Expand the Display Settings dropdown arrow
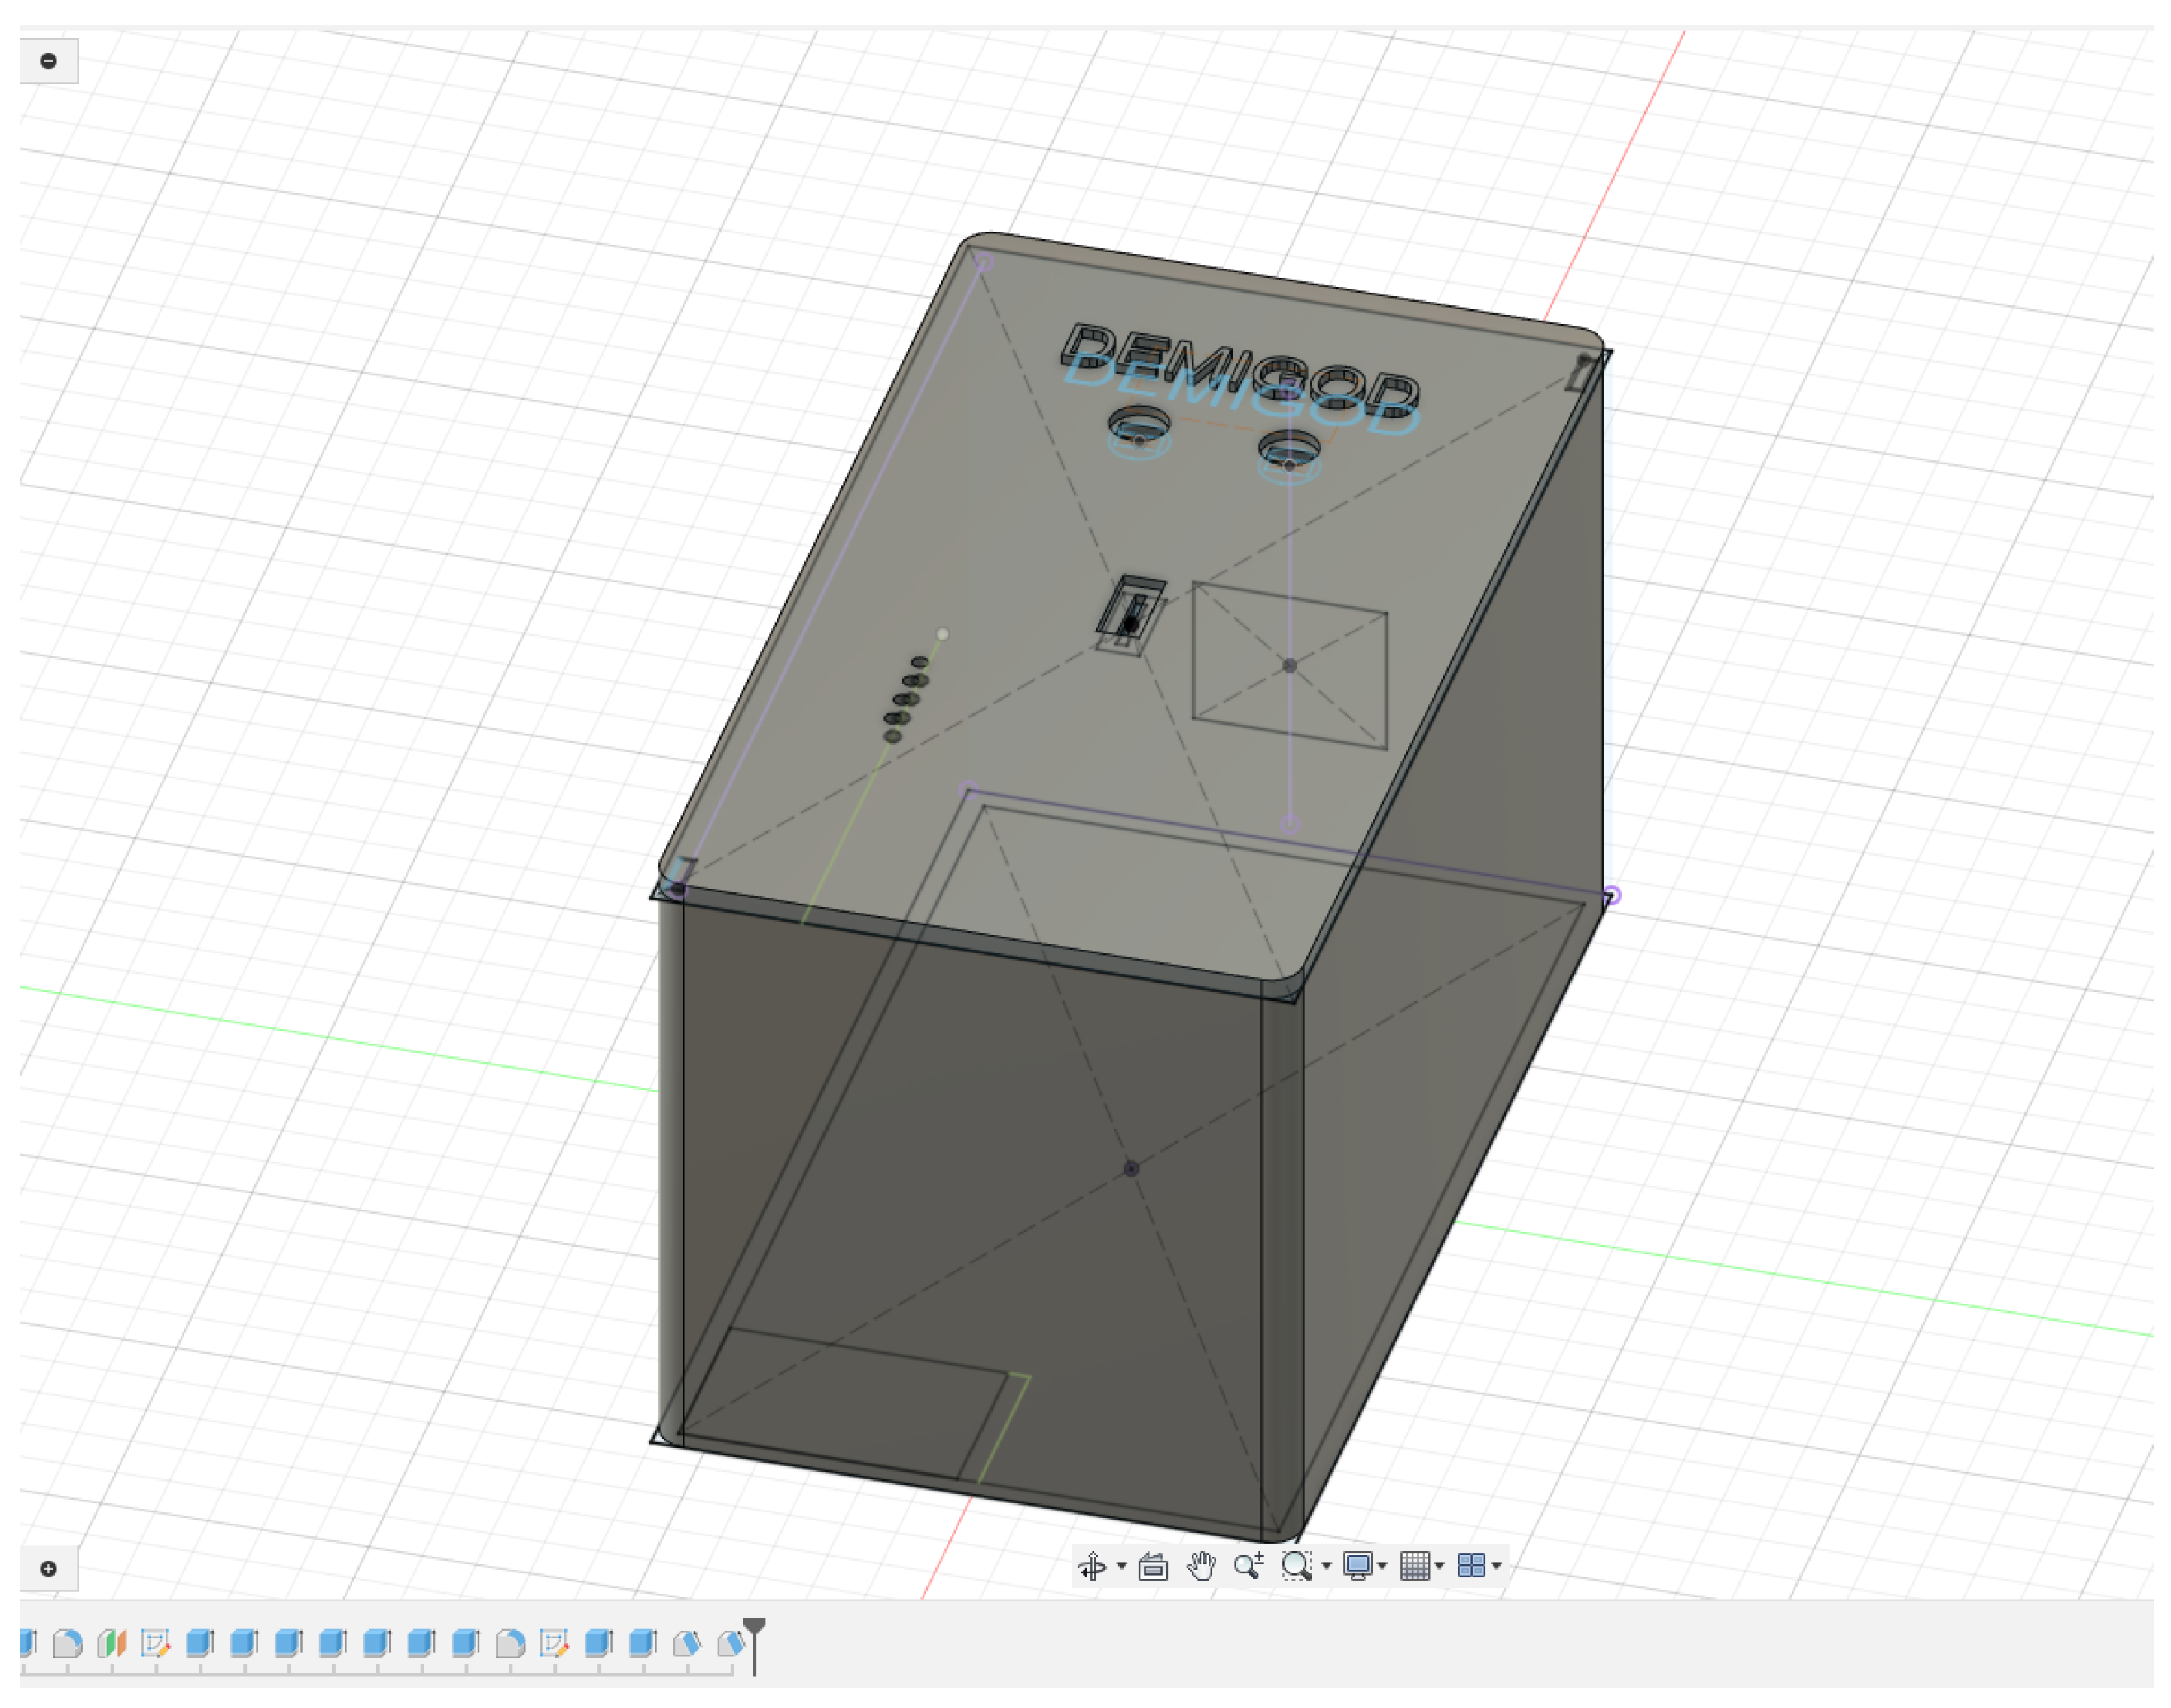Image resolution: width=2171 pixels, height=1708 pixels. click(1383, 1566)
